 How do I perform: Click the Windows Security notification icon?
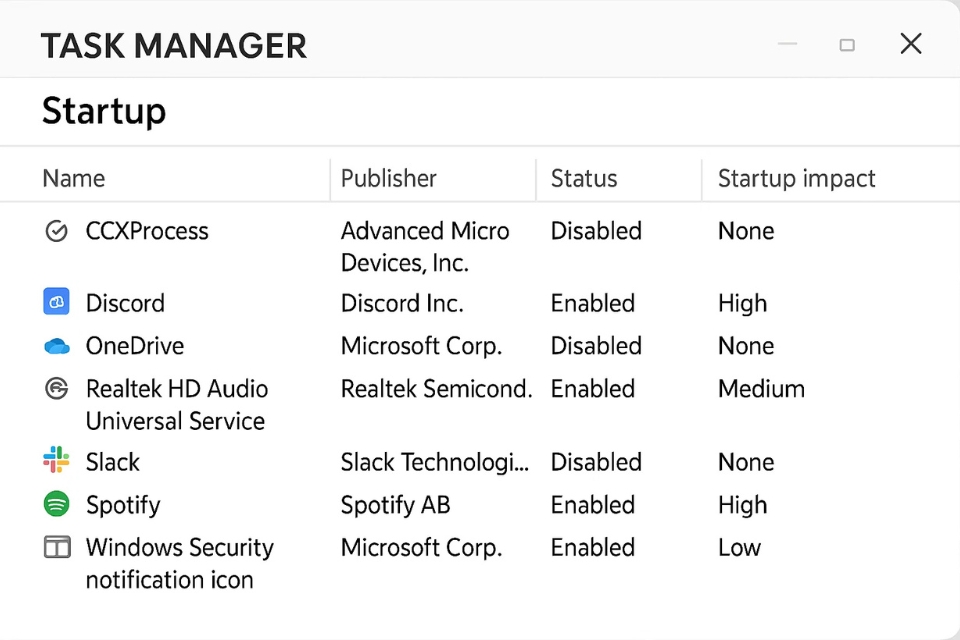57,547
